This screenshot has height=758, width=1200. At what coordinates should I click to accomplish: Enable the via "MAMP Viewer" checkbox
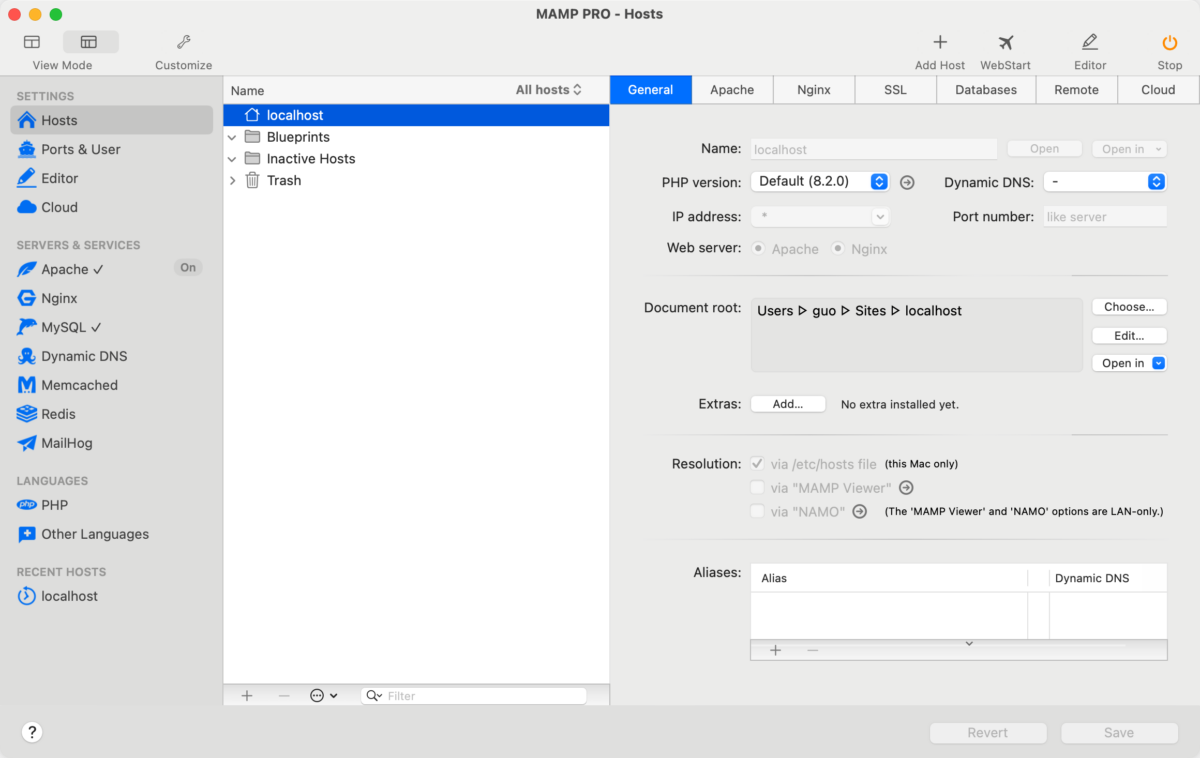pyautogui.click(x=758, y=488)
